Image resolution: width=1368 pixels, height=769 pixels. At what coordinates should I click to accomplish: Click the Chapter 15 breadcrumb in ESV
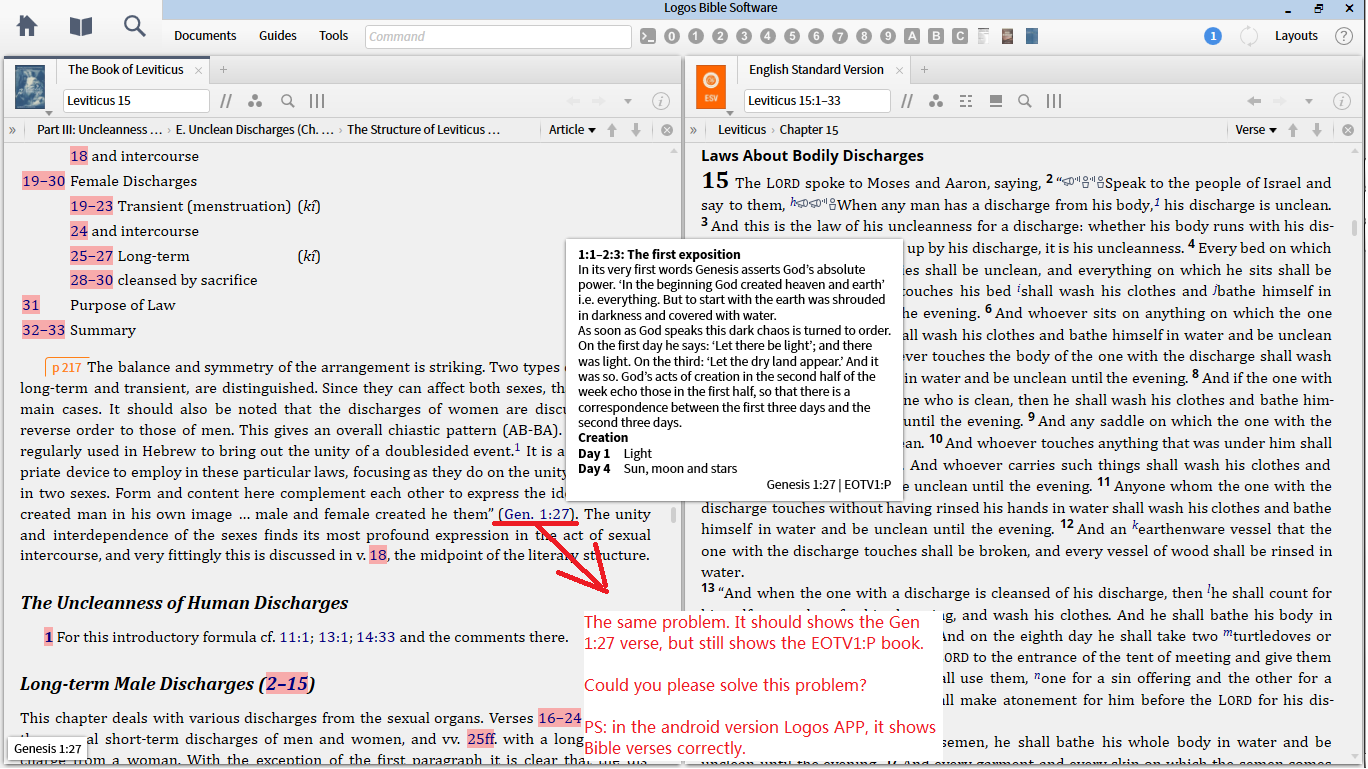809,130
